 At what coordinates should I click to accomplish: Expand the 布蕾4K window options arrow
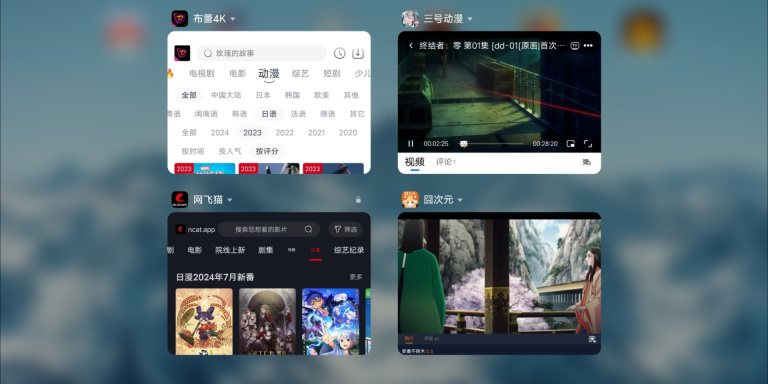click(233, 19)
